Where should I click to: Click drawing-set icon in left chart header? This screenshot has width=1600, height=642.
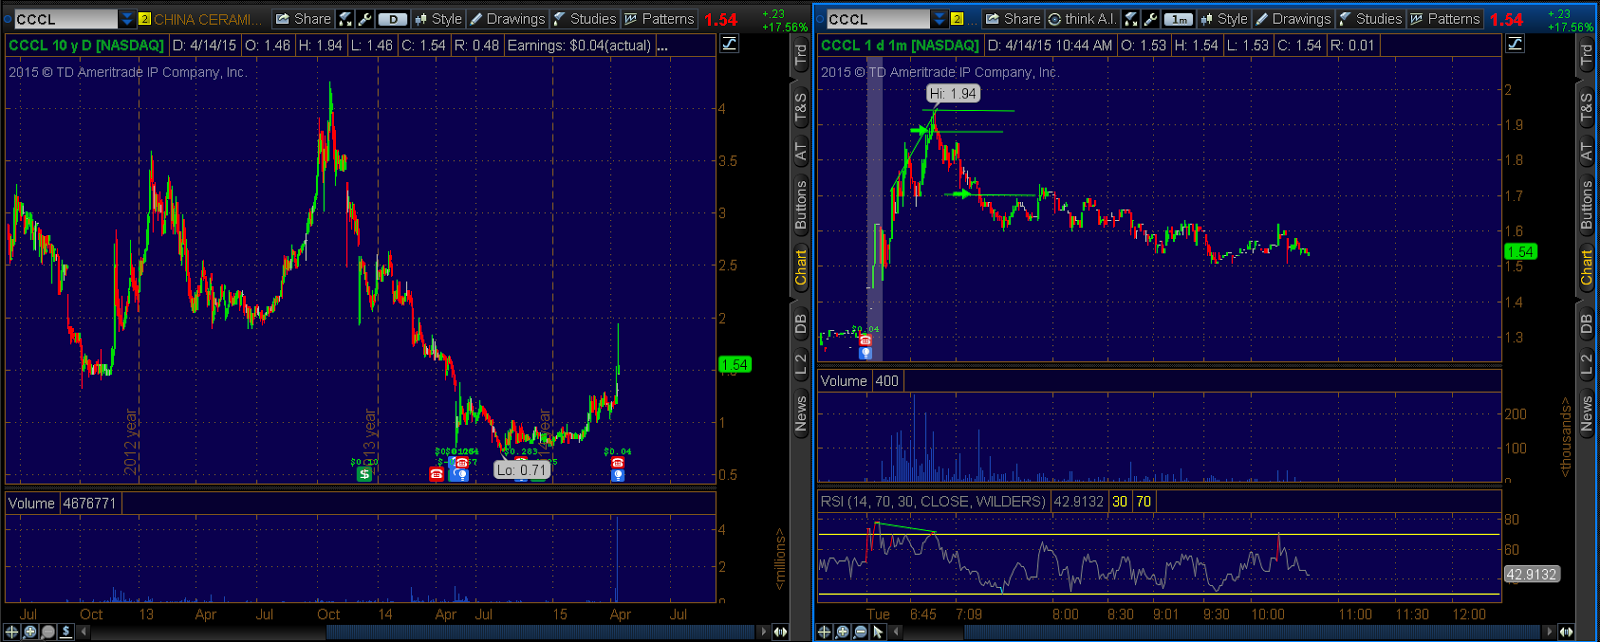point(730,44)
